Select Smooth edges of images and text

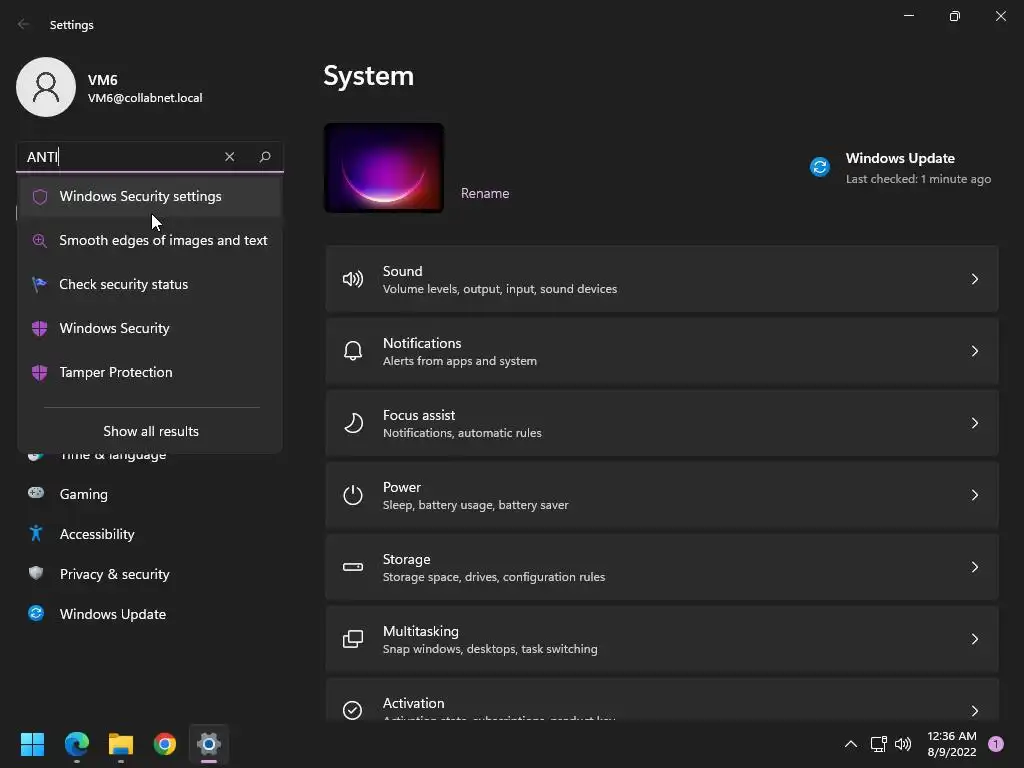coord(150,240)
